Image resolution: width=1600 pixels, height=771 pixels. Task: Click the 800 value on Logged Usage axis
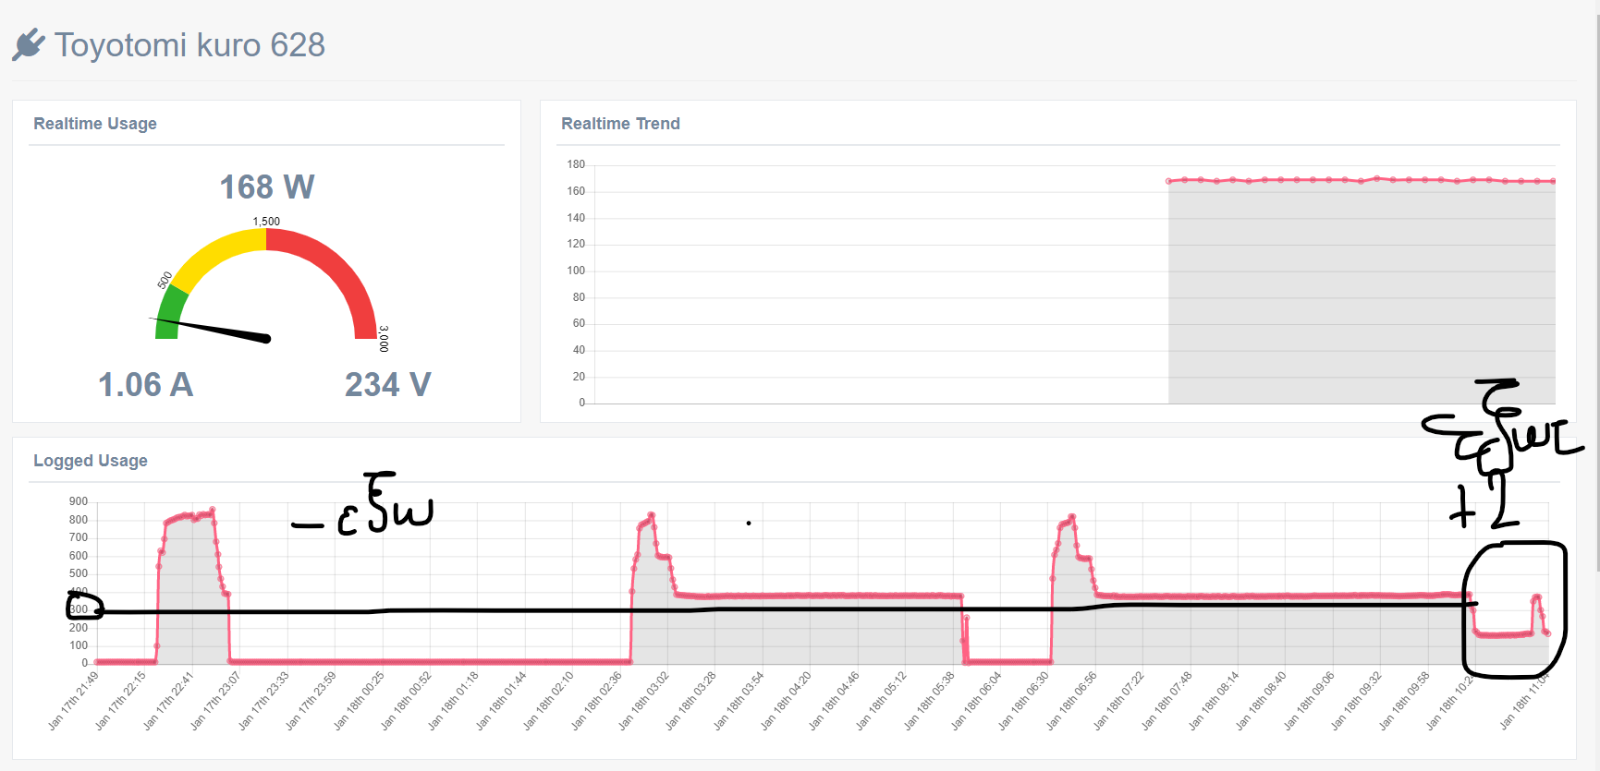(78, 519)
